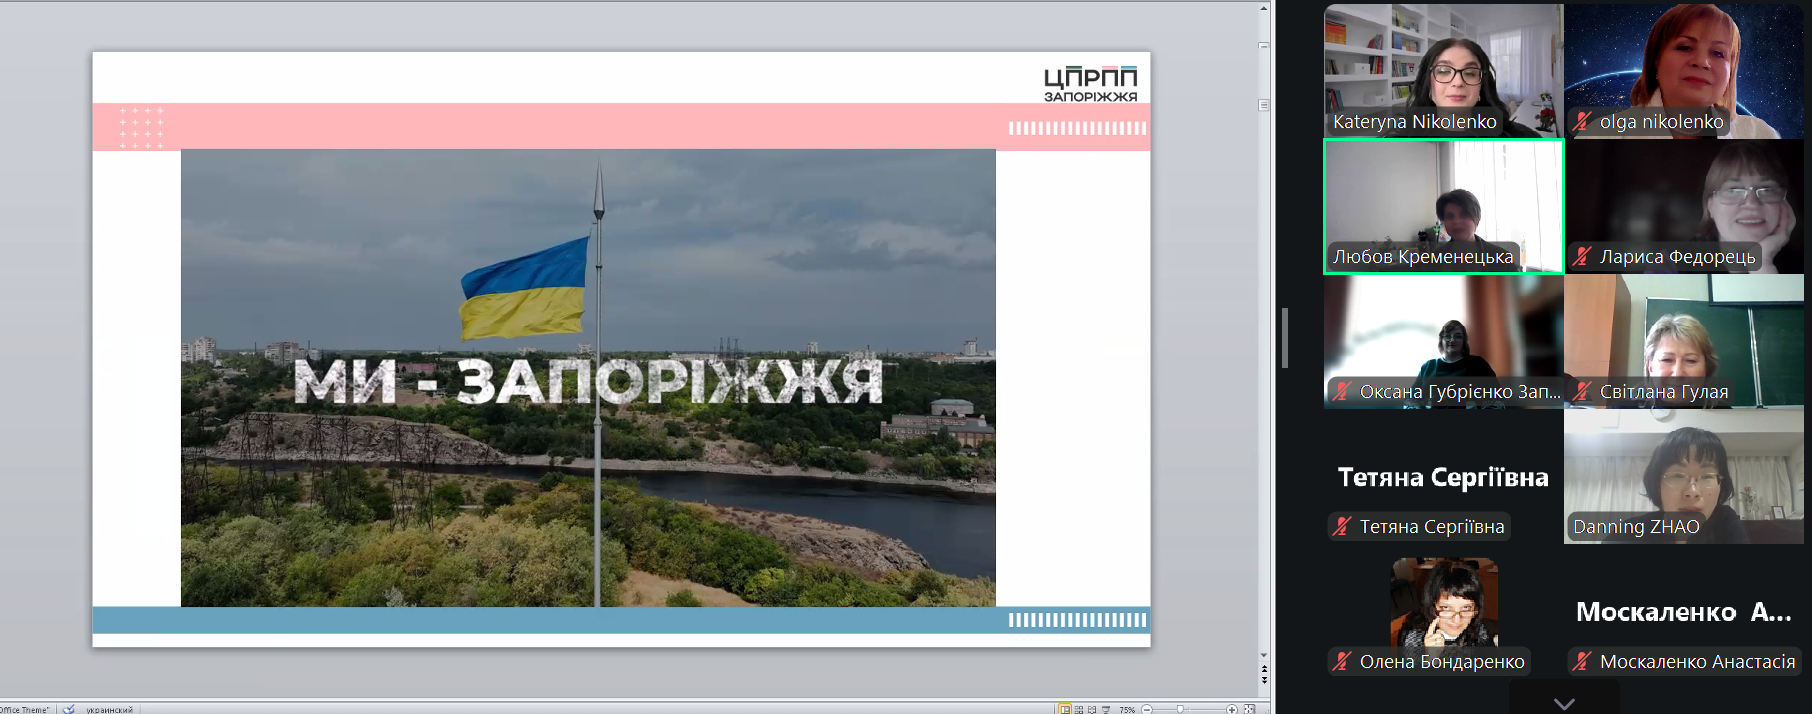Screen dimensions: 1812x714
Task: Switch to Normal view in status bar
Action: 1065,709
